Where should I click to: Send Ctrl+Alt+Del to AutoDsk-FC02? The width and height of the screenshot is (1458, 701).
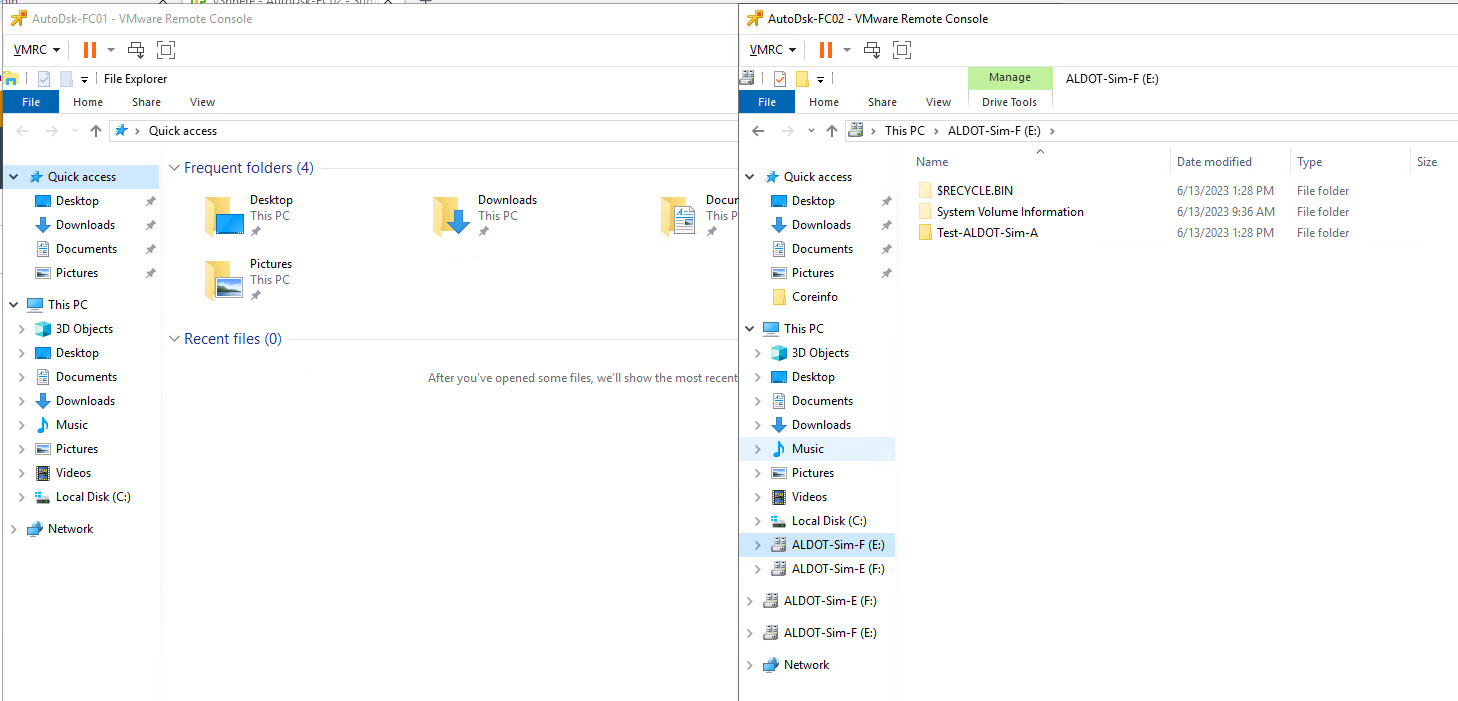pyautogui.click(x=872, y=49)
